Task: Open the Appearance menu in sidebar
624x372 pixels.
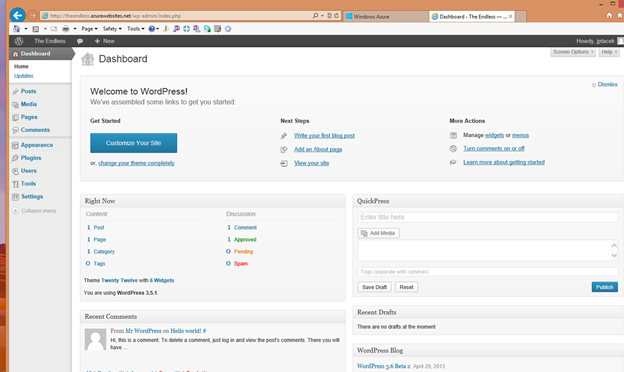Action: (37, 145)
